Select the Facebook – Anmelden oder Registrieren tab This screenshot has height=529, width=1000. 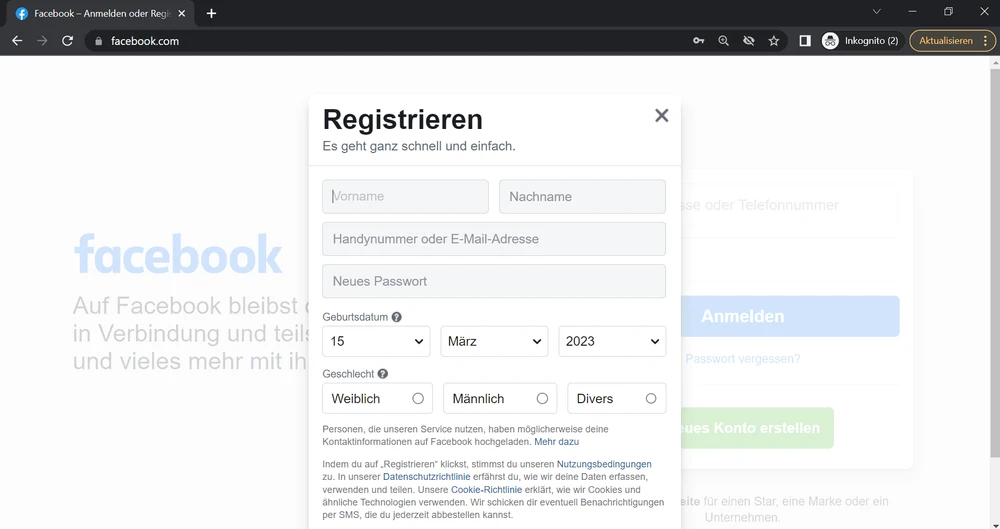click(x=102, y=13)
